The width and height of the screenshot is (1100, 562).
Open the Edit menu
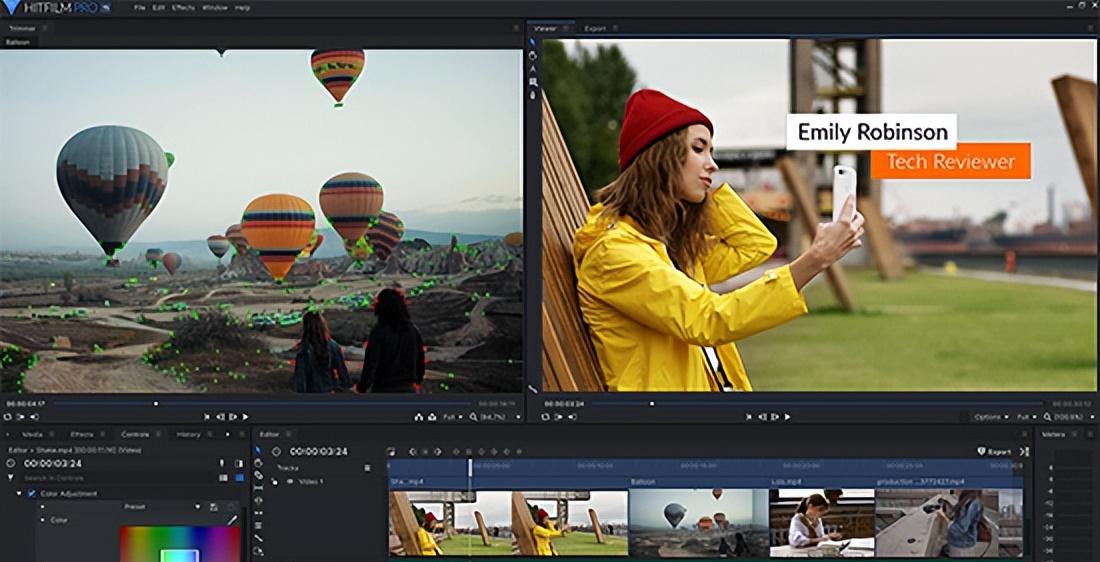[x=159, y=7]
